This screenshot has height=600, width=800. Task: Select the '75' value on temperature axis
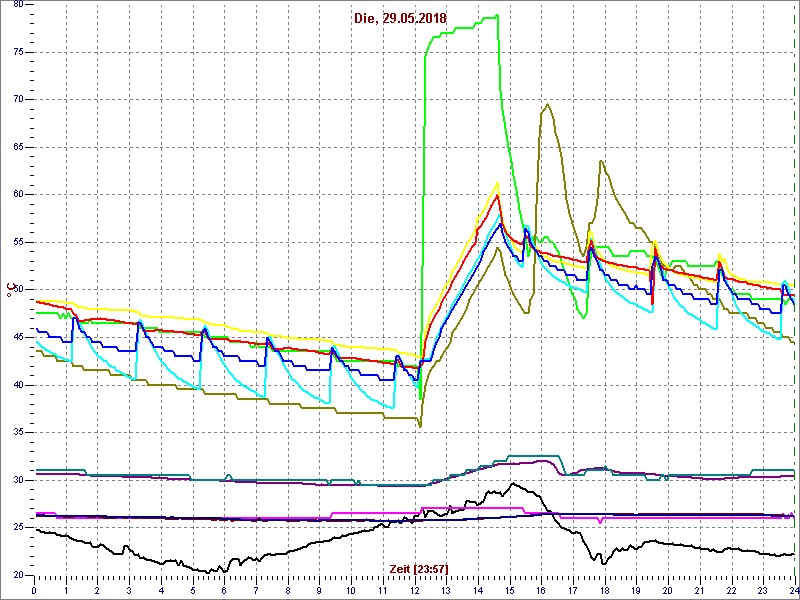pyautogui.click(x=17, y=52)
